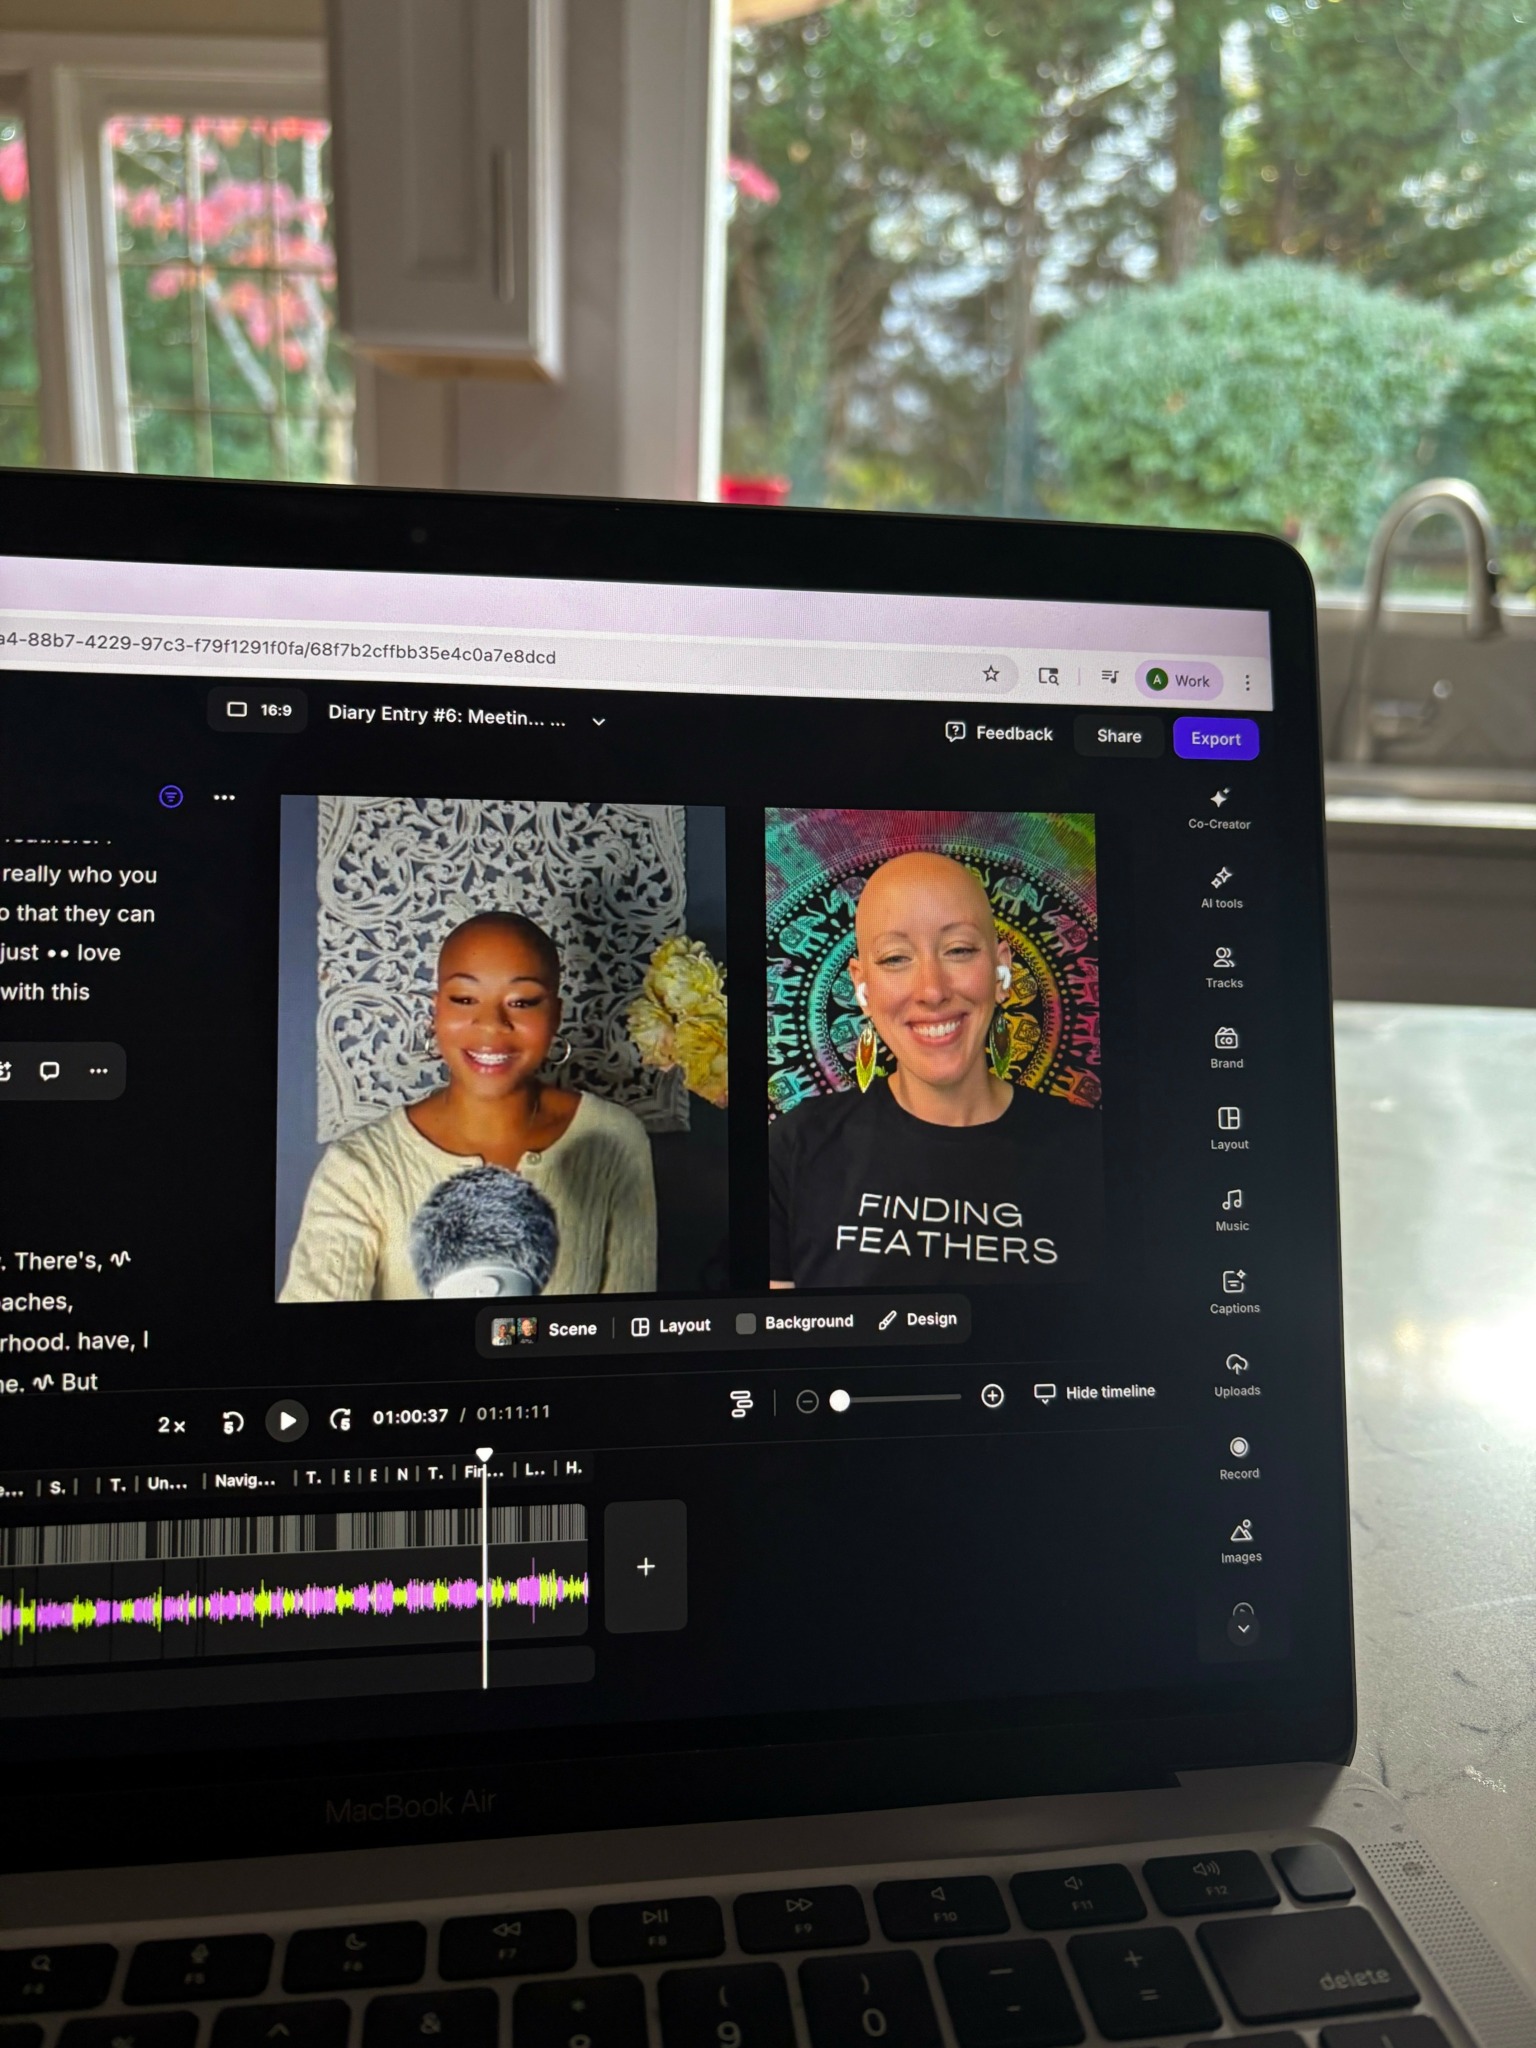Click the script text 'really who you'
Viewport: 1536px width, 2048px height.
point(79,874)
